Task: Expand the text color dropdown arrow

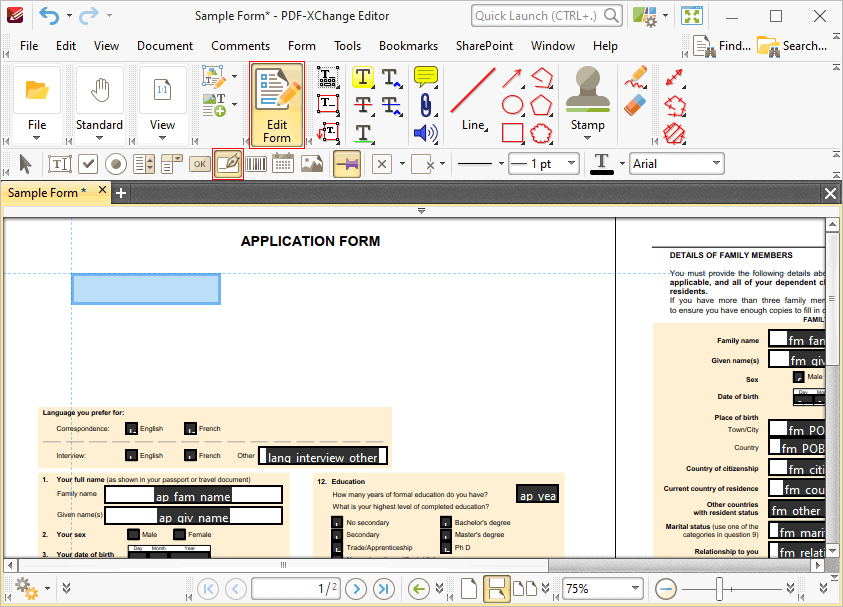Action: [x=622, y=163]
